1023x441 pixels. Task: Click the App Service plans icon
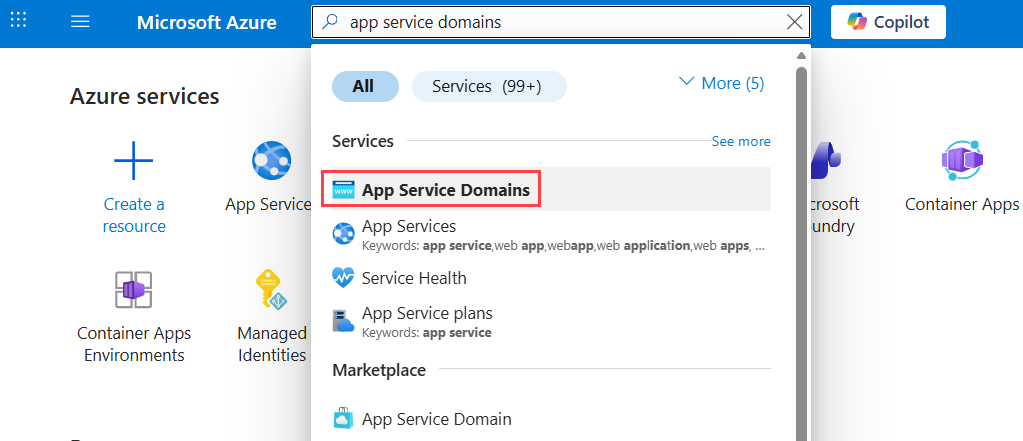(x=343, y=321)
